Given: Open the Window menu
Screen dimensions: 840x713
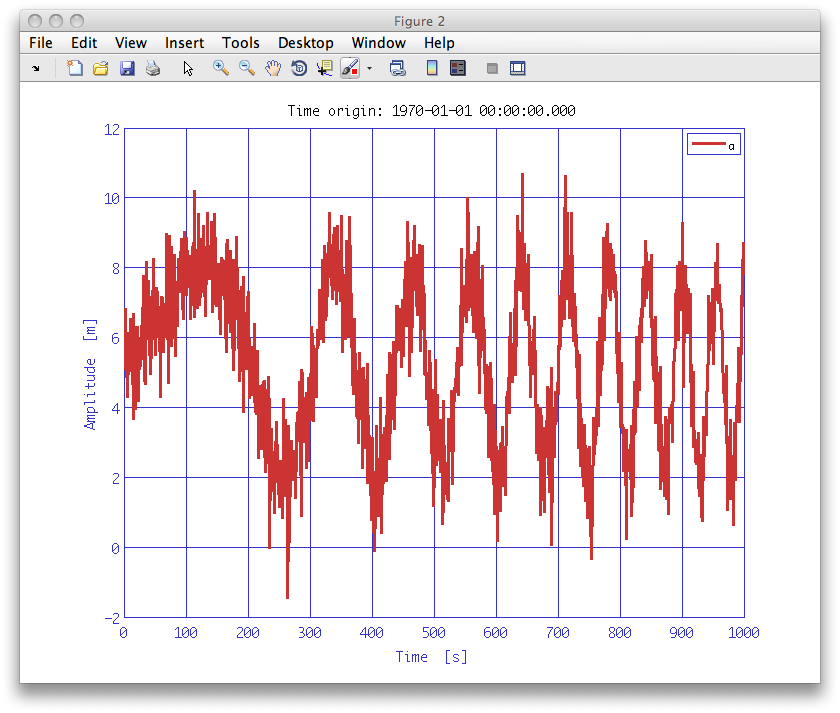Looking at the screenshot, I should click(x=379, y=43).
